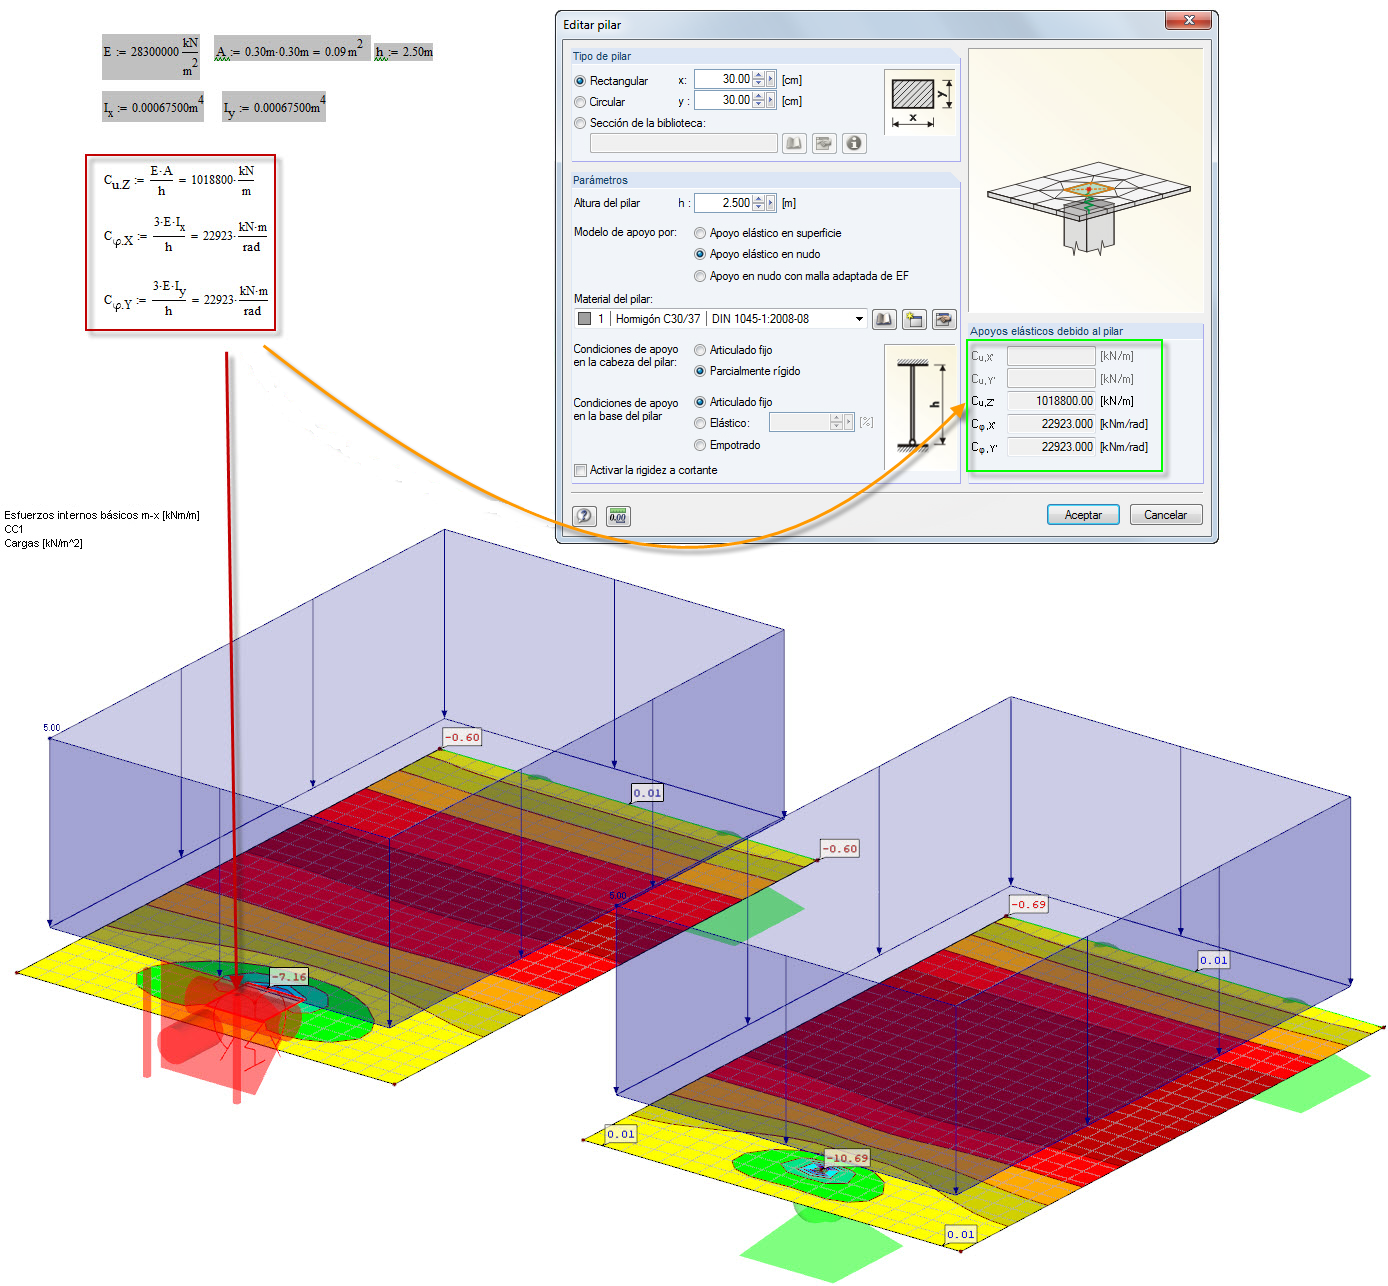Select the Rectangular pillar type

click(580, 81)
